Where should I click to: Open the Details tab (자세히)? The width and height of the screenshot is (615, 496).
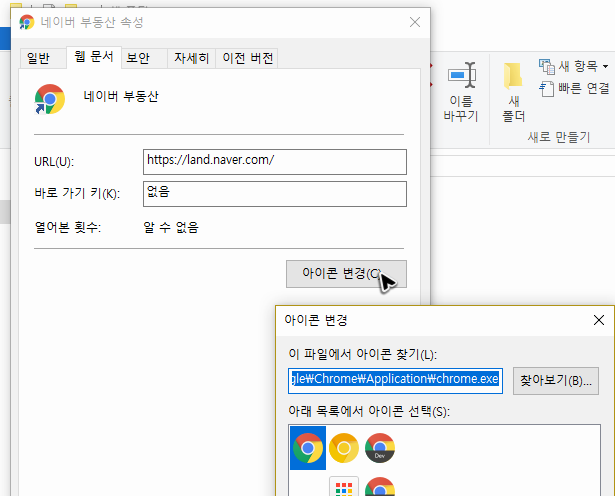[x=191, y=58]
